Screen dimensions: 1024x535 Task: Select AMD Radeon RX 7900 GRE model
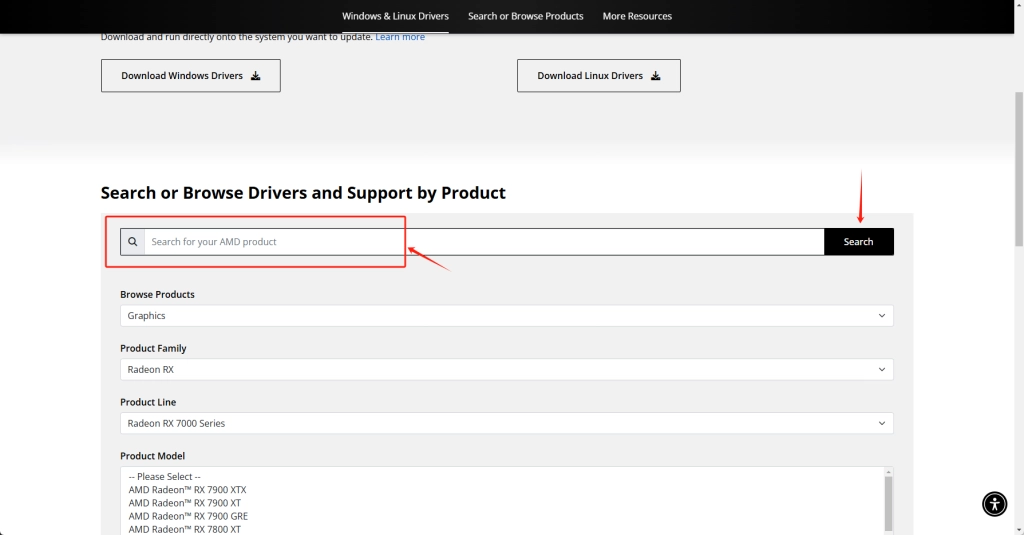coord(188,516)
